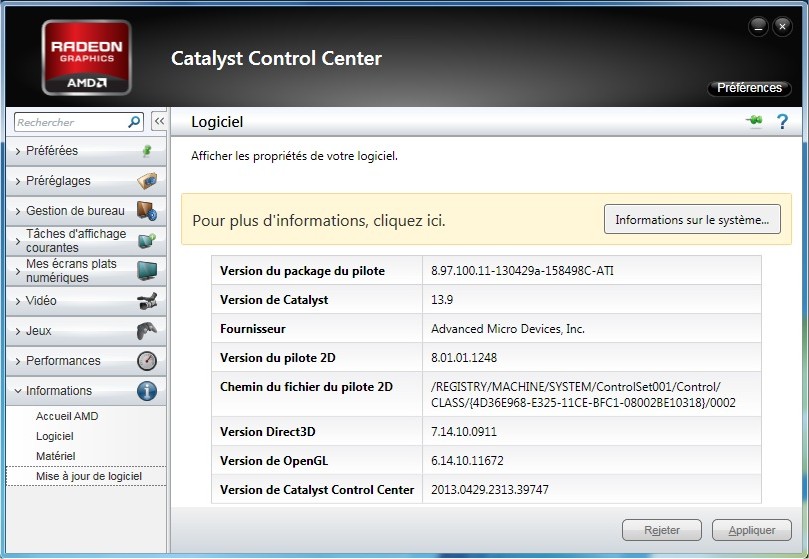The height and width of the screenshot is (559, 809).
Task: Click the Version de Catalyst Control Center label
Action: tap(317, 490)
